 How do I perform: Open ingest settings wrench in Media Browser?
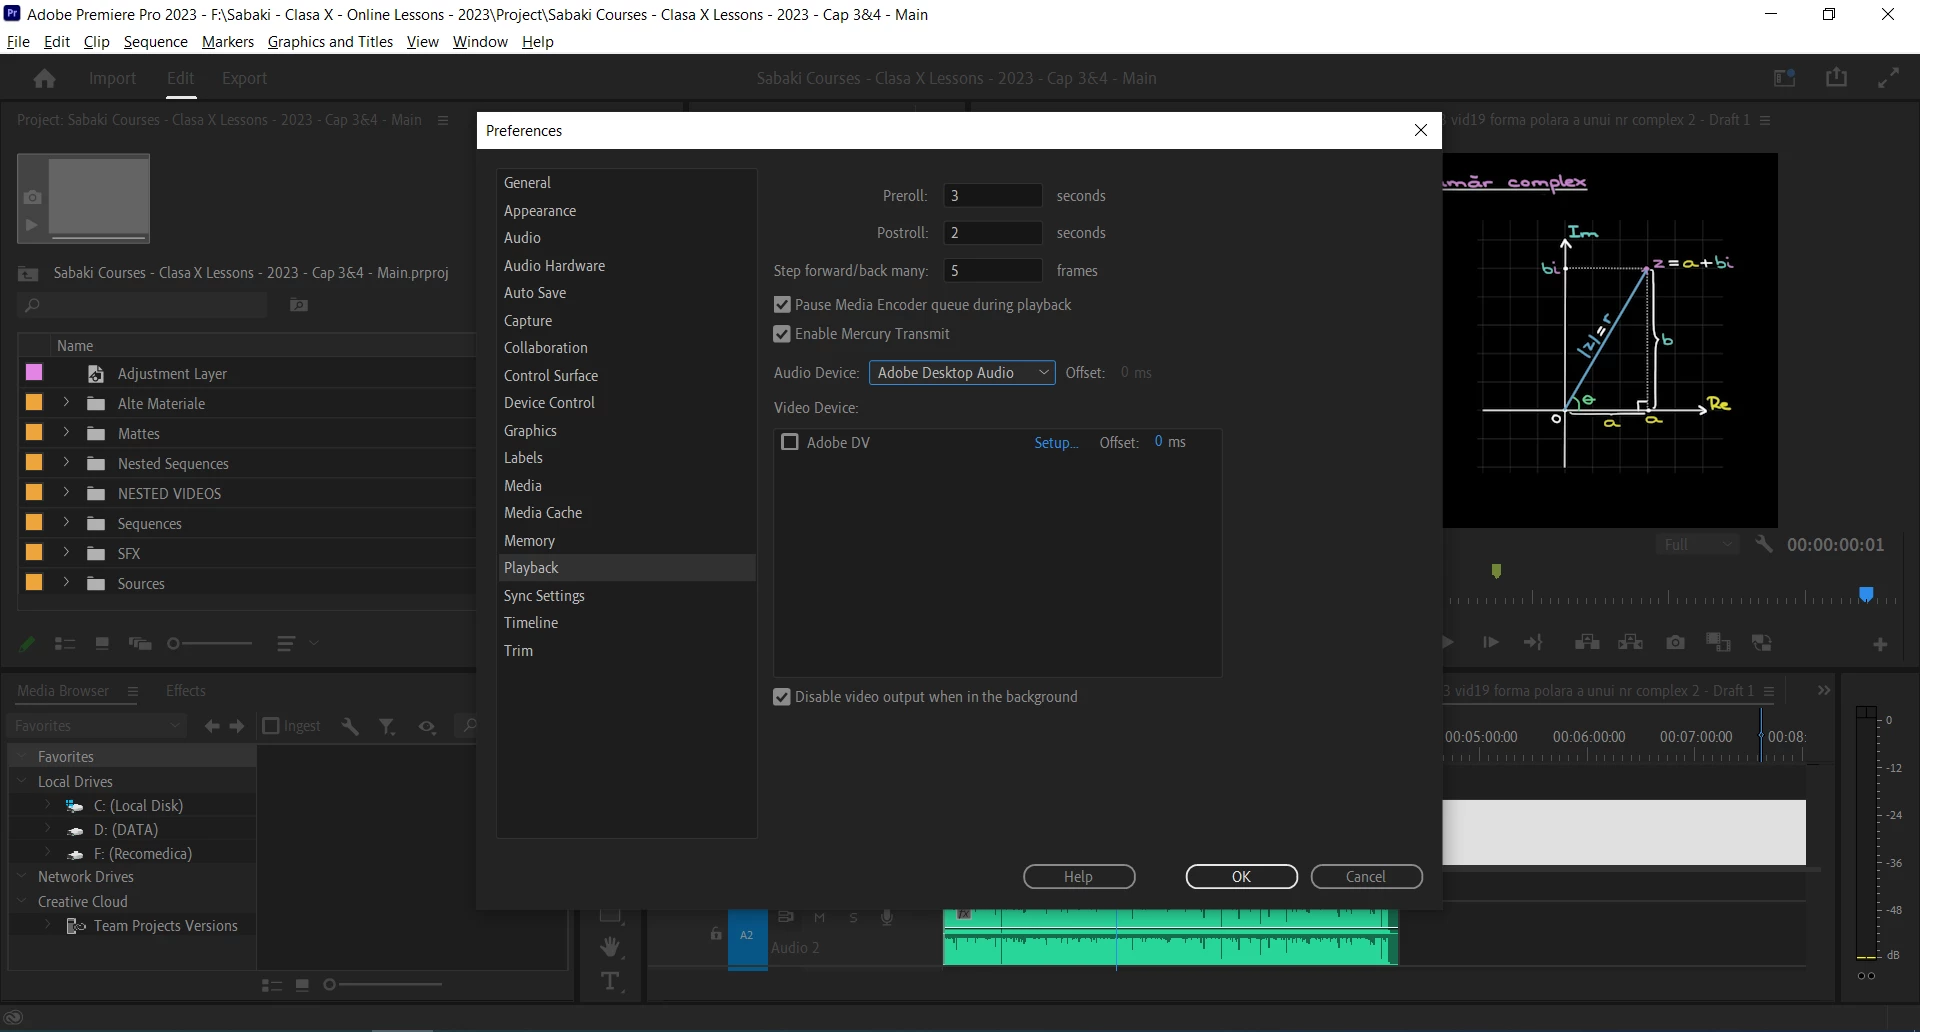pyautogui.click(x=350, y=726)
